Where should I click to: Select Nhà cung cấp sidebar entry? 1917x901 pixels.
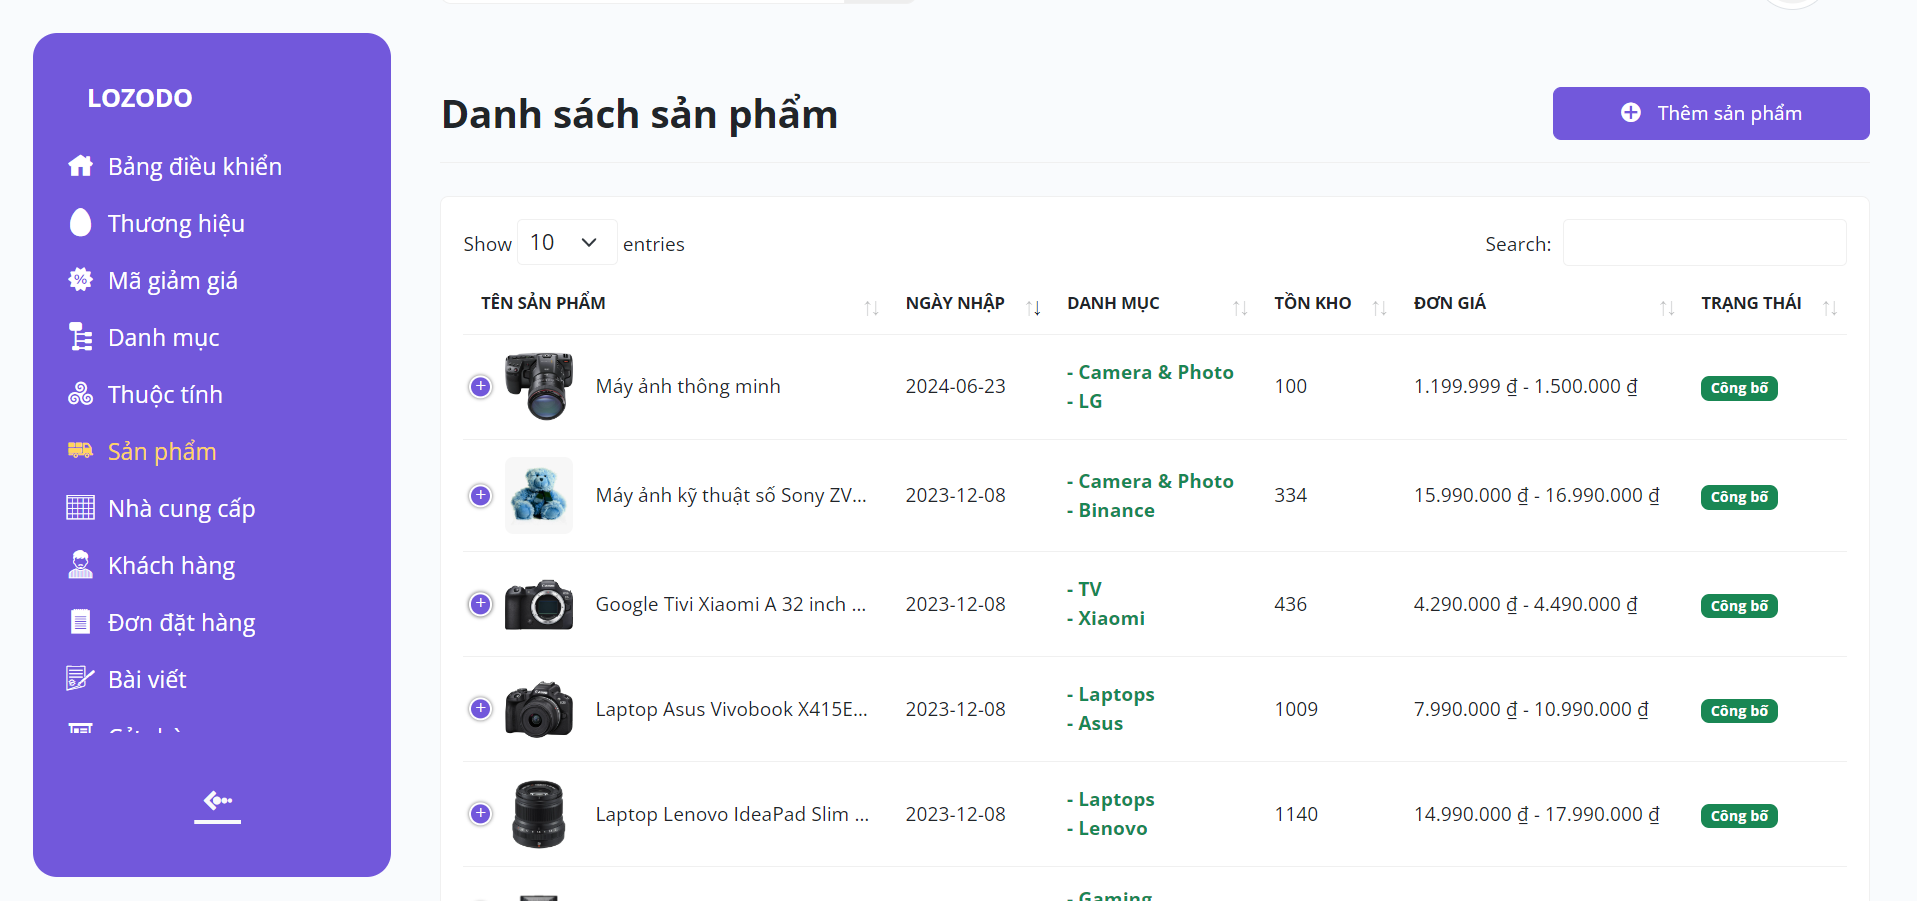pyautogui.click(x=182, y=509)
